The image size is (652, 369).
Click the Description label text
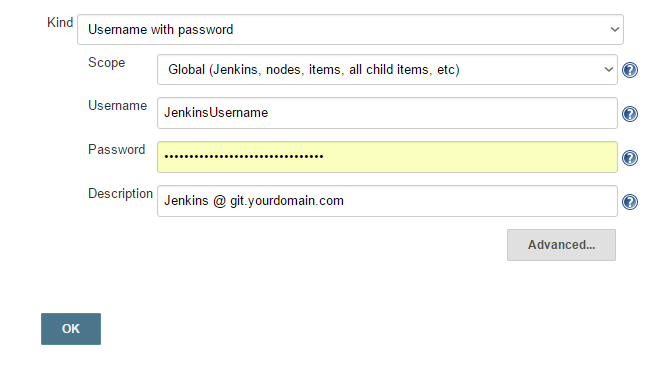point(120,193)
